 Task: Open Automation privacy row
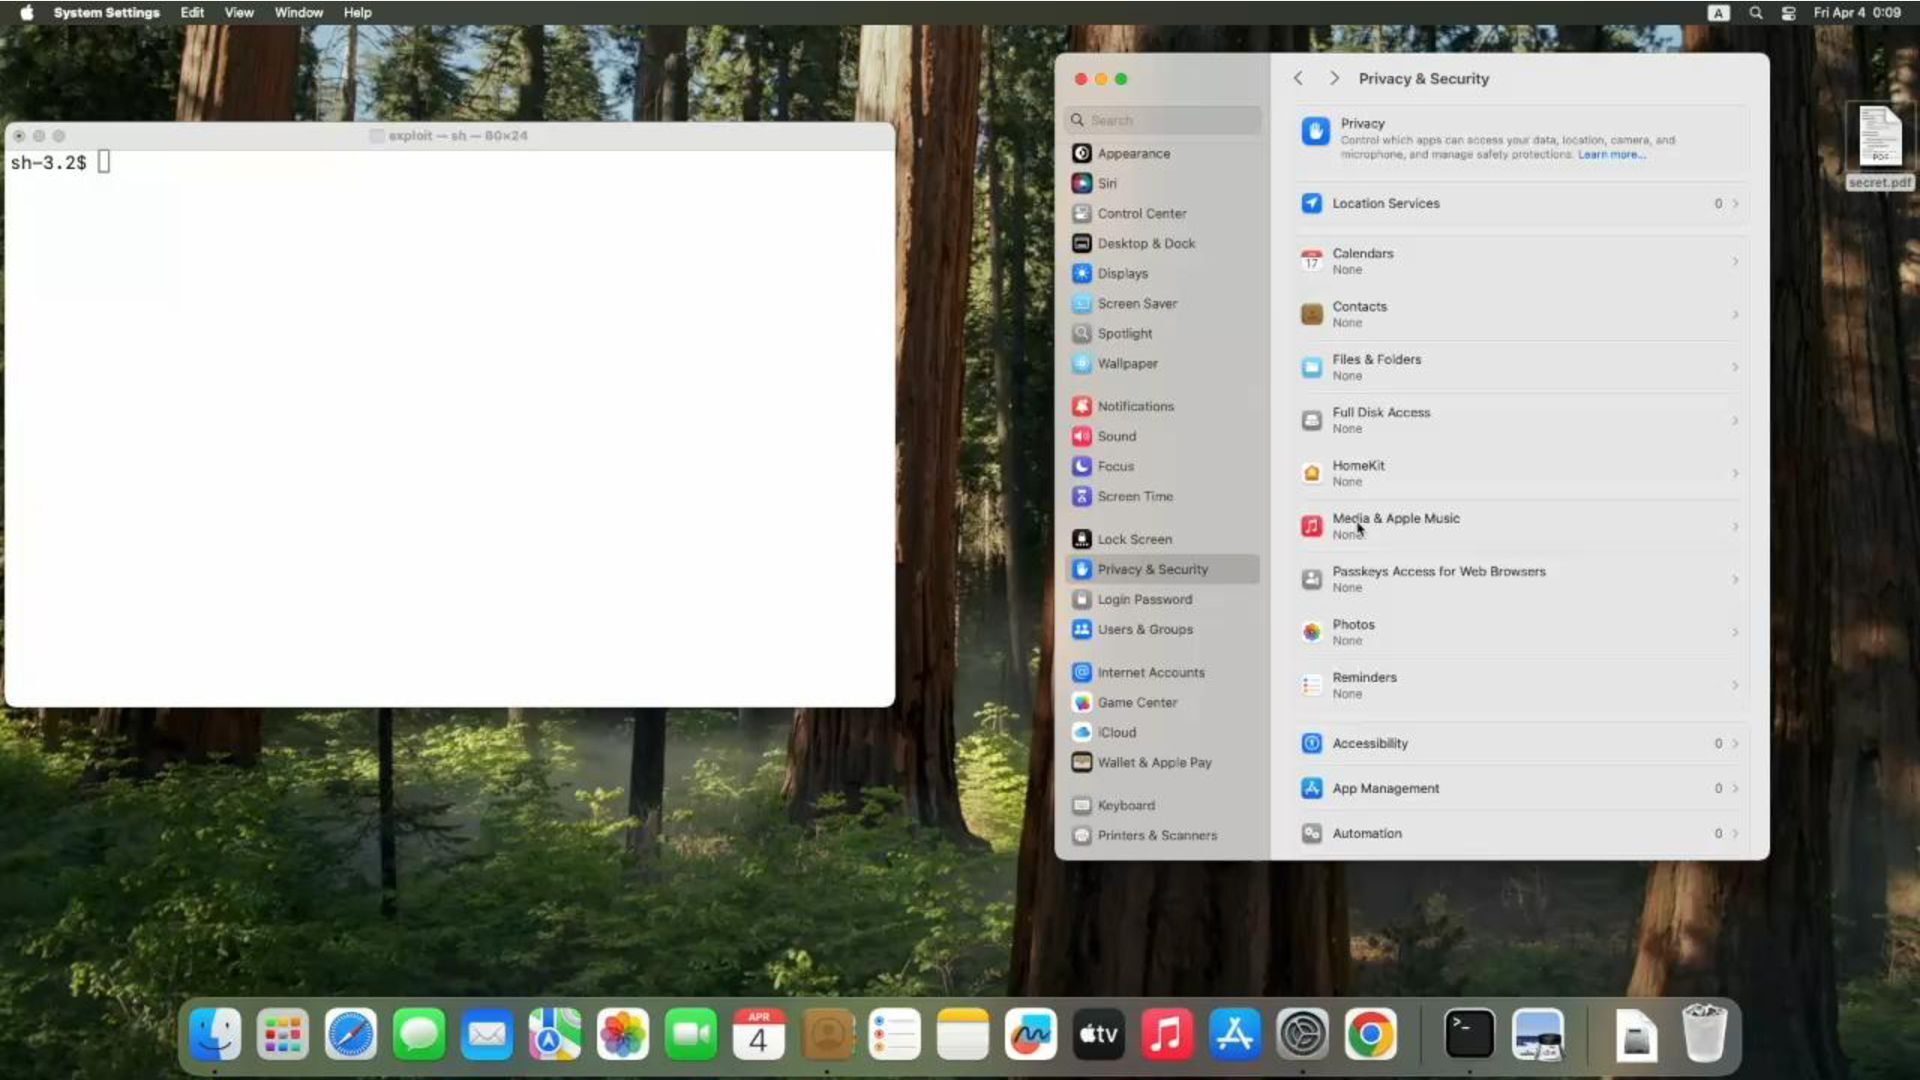pyautogui.click(x=1520, y=833)
